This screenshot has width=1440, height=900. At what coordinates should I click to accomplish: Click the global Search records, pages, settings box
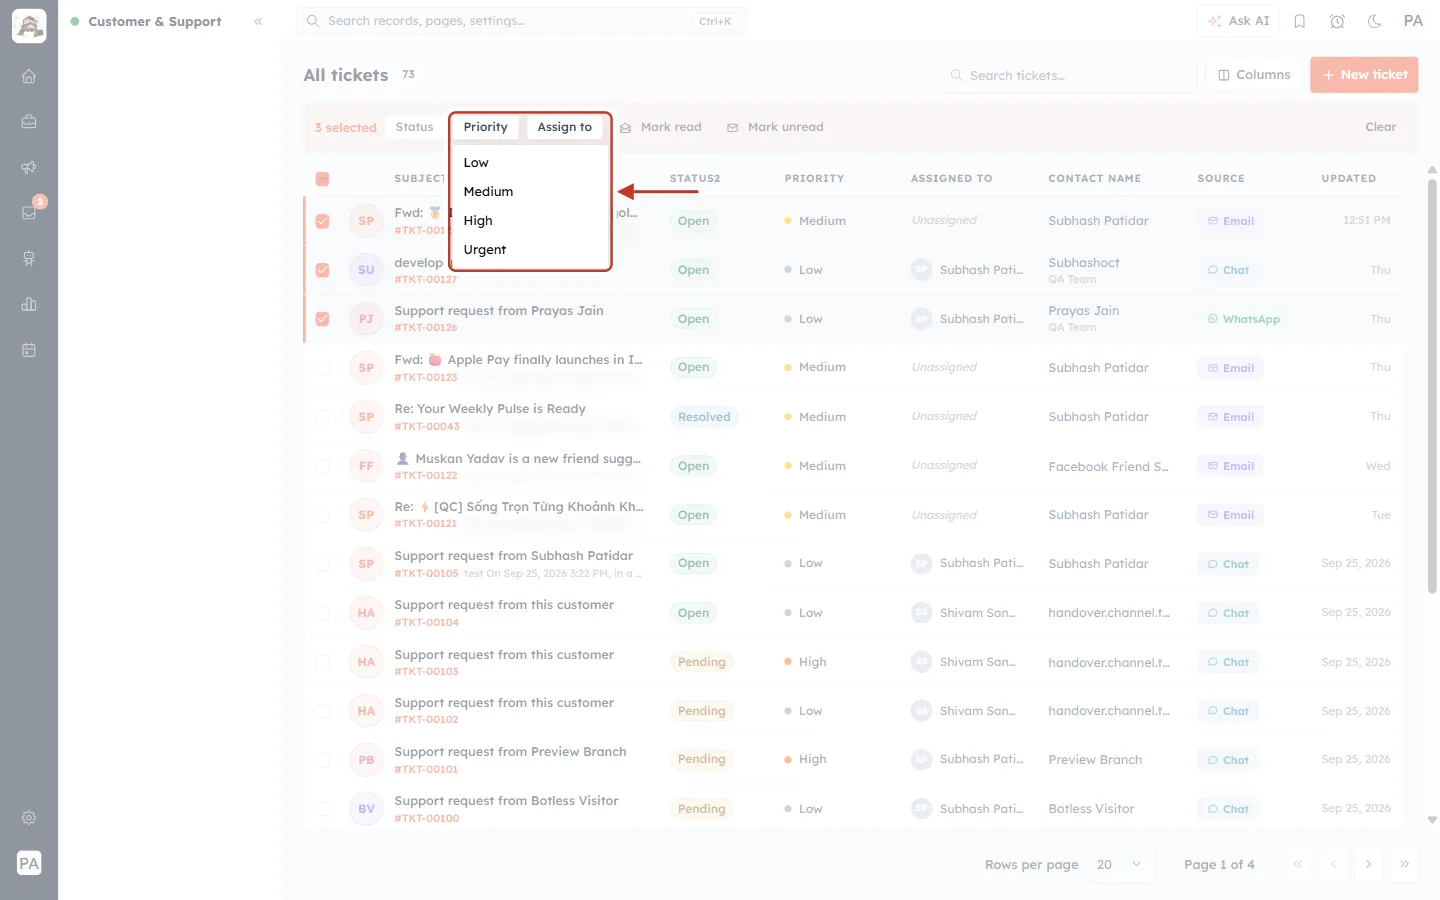point(522,21)
